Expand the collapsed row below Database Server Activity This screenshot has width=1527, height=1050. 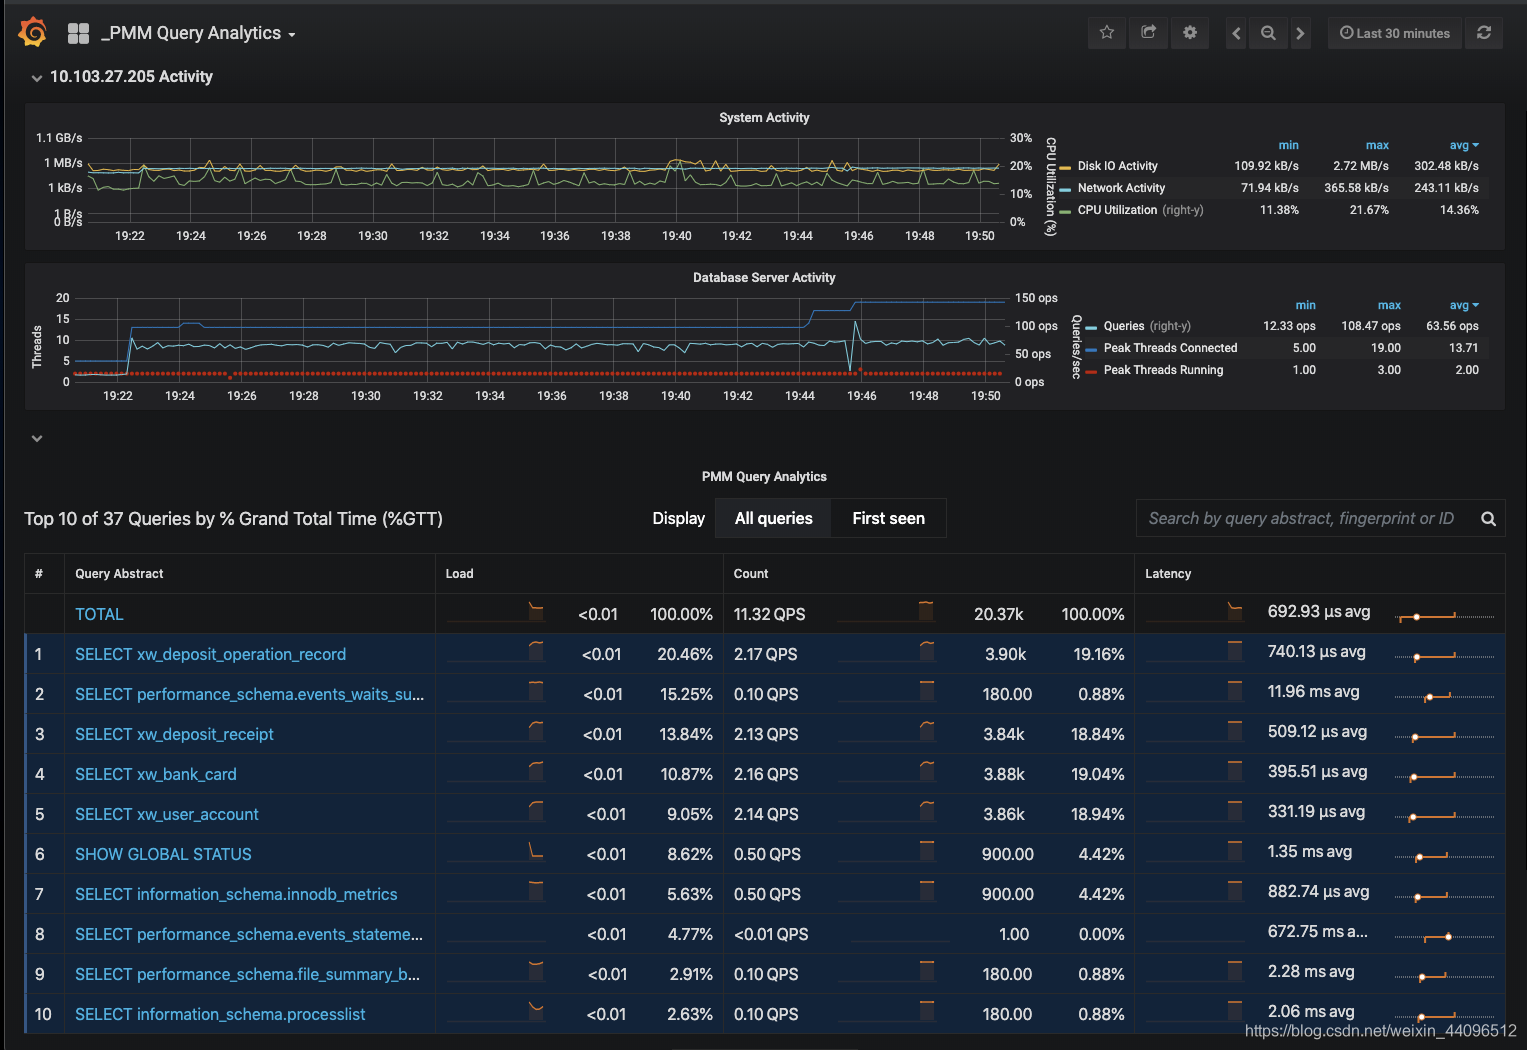pyautogui.click(x=37, y=438)
